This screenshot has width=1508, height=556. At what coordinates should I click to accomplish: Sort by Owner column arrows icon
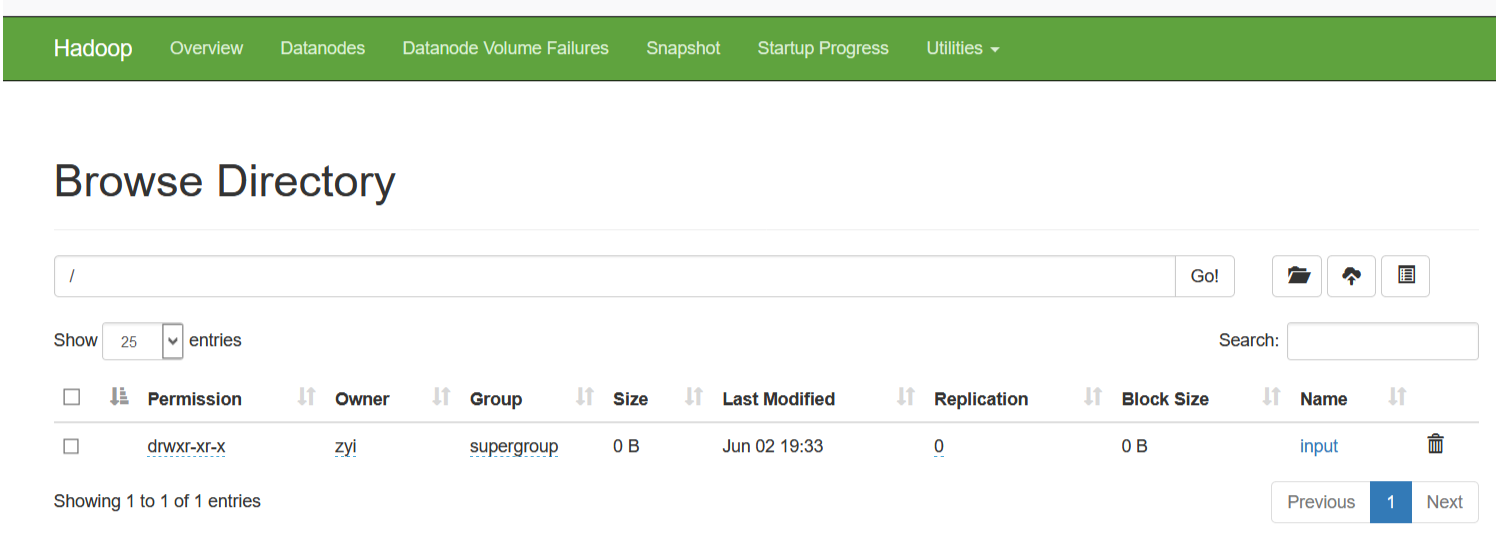(x=441, y=398)
